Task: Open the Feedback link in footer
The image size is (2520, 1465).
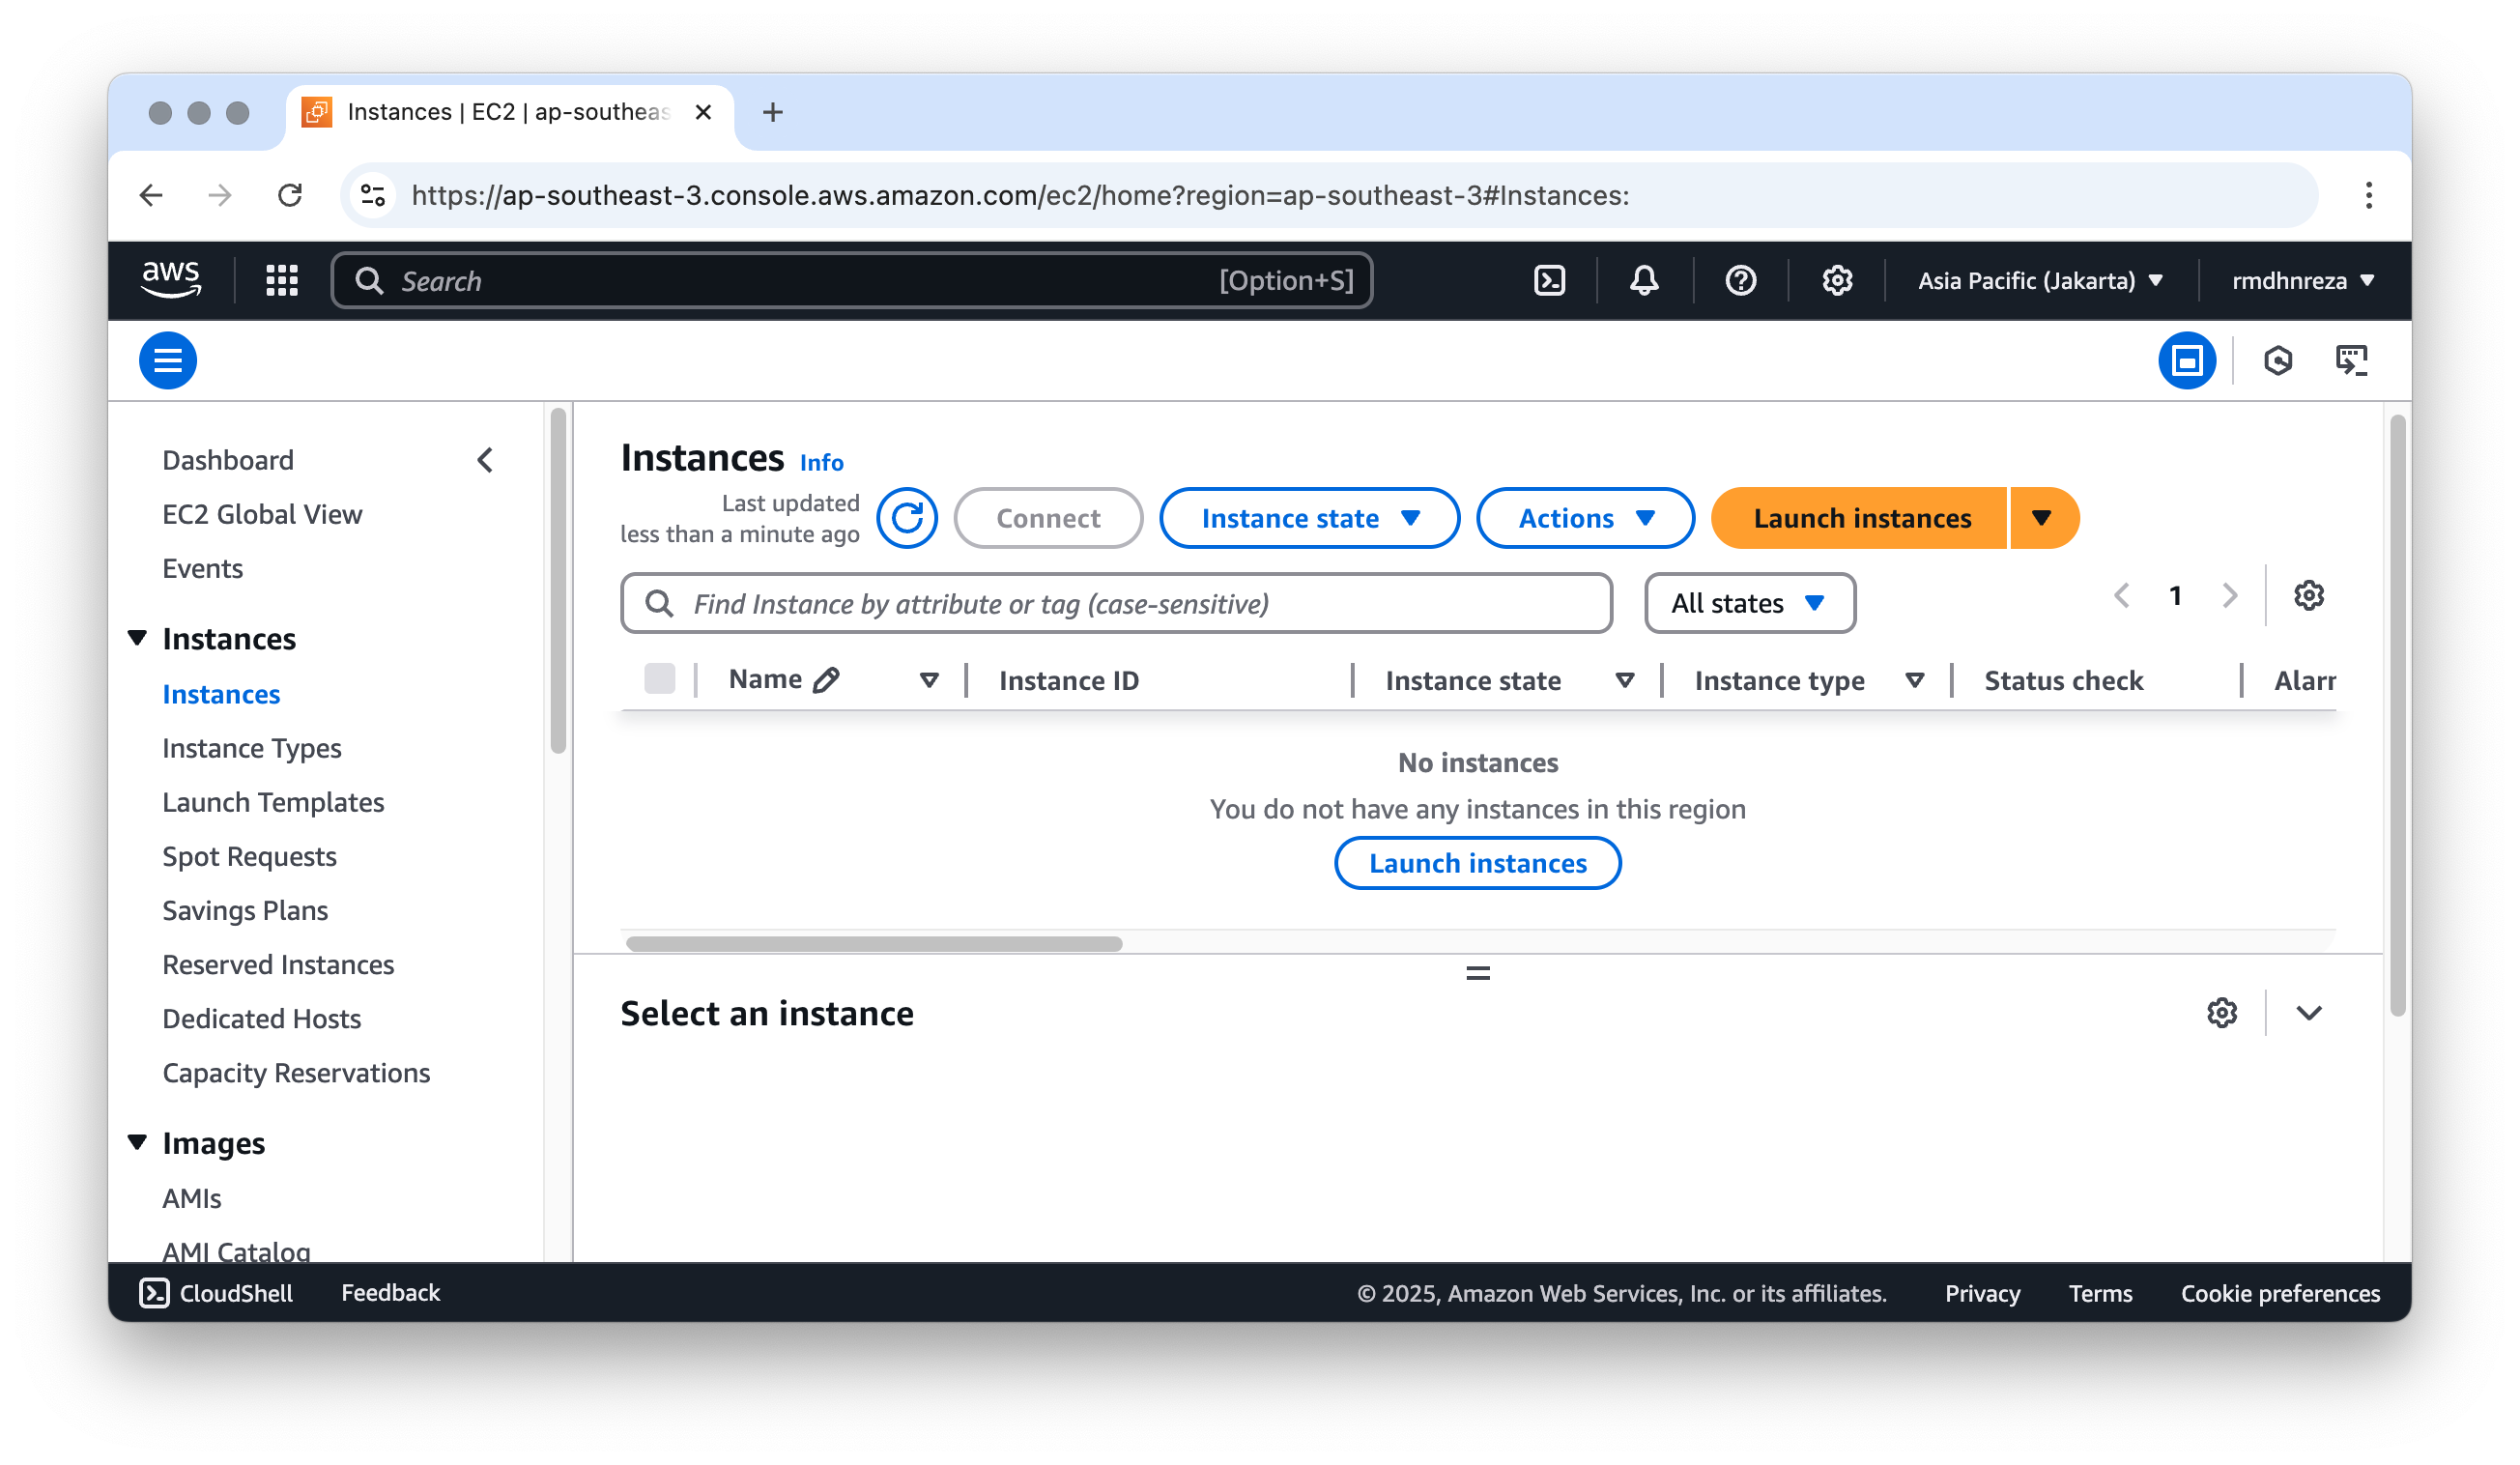Action: point(390,1293)
